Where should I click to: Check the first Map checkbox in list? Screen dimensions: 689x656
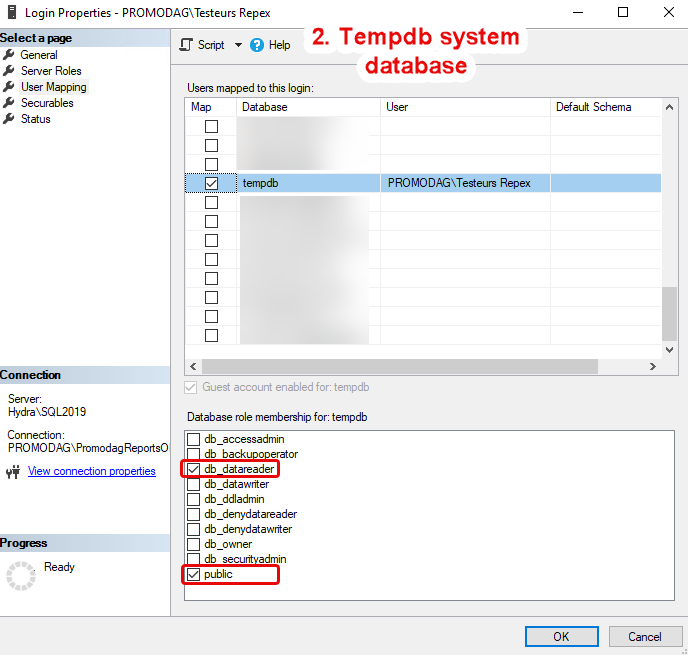(211, 127)
